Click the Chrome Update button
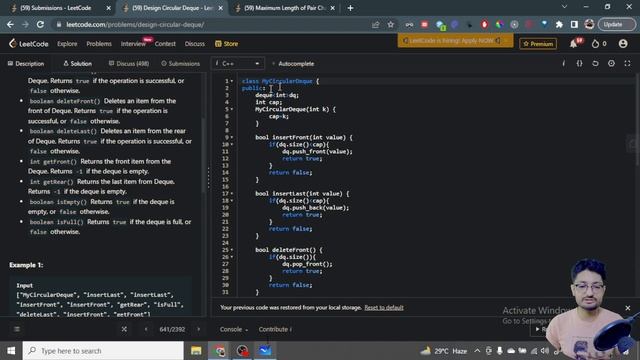640x360 pixels. [617, 24]
